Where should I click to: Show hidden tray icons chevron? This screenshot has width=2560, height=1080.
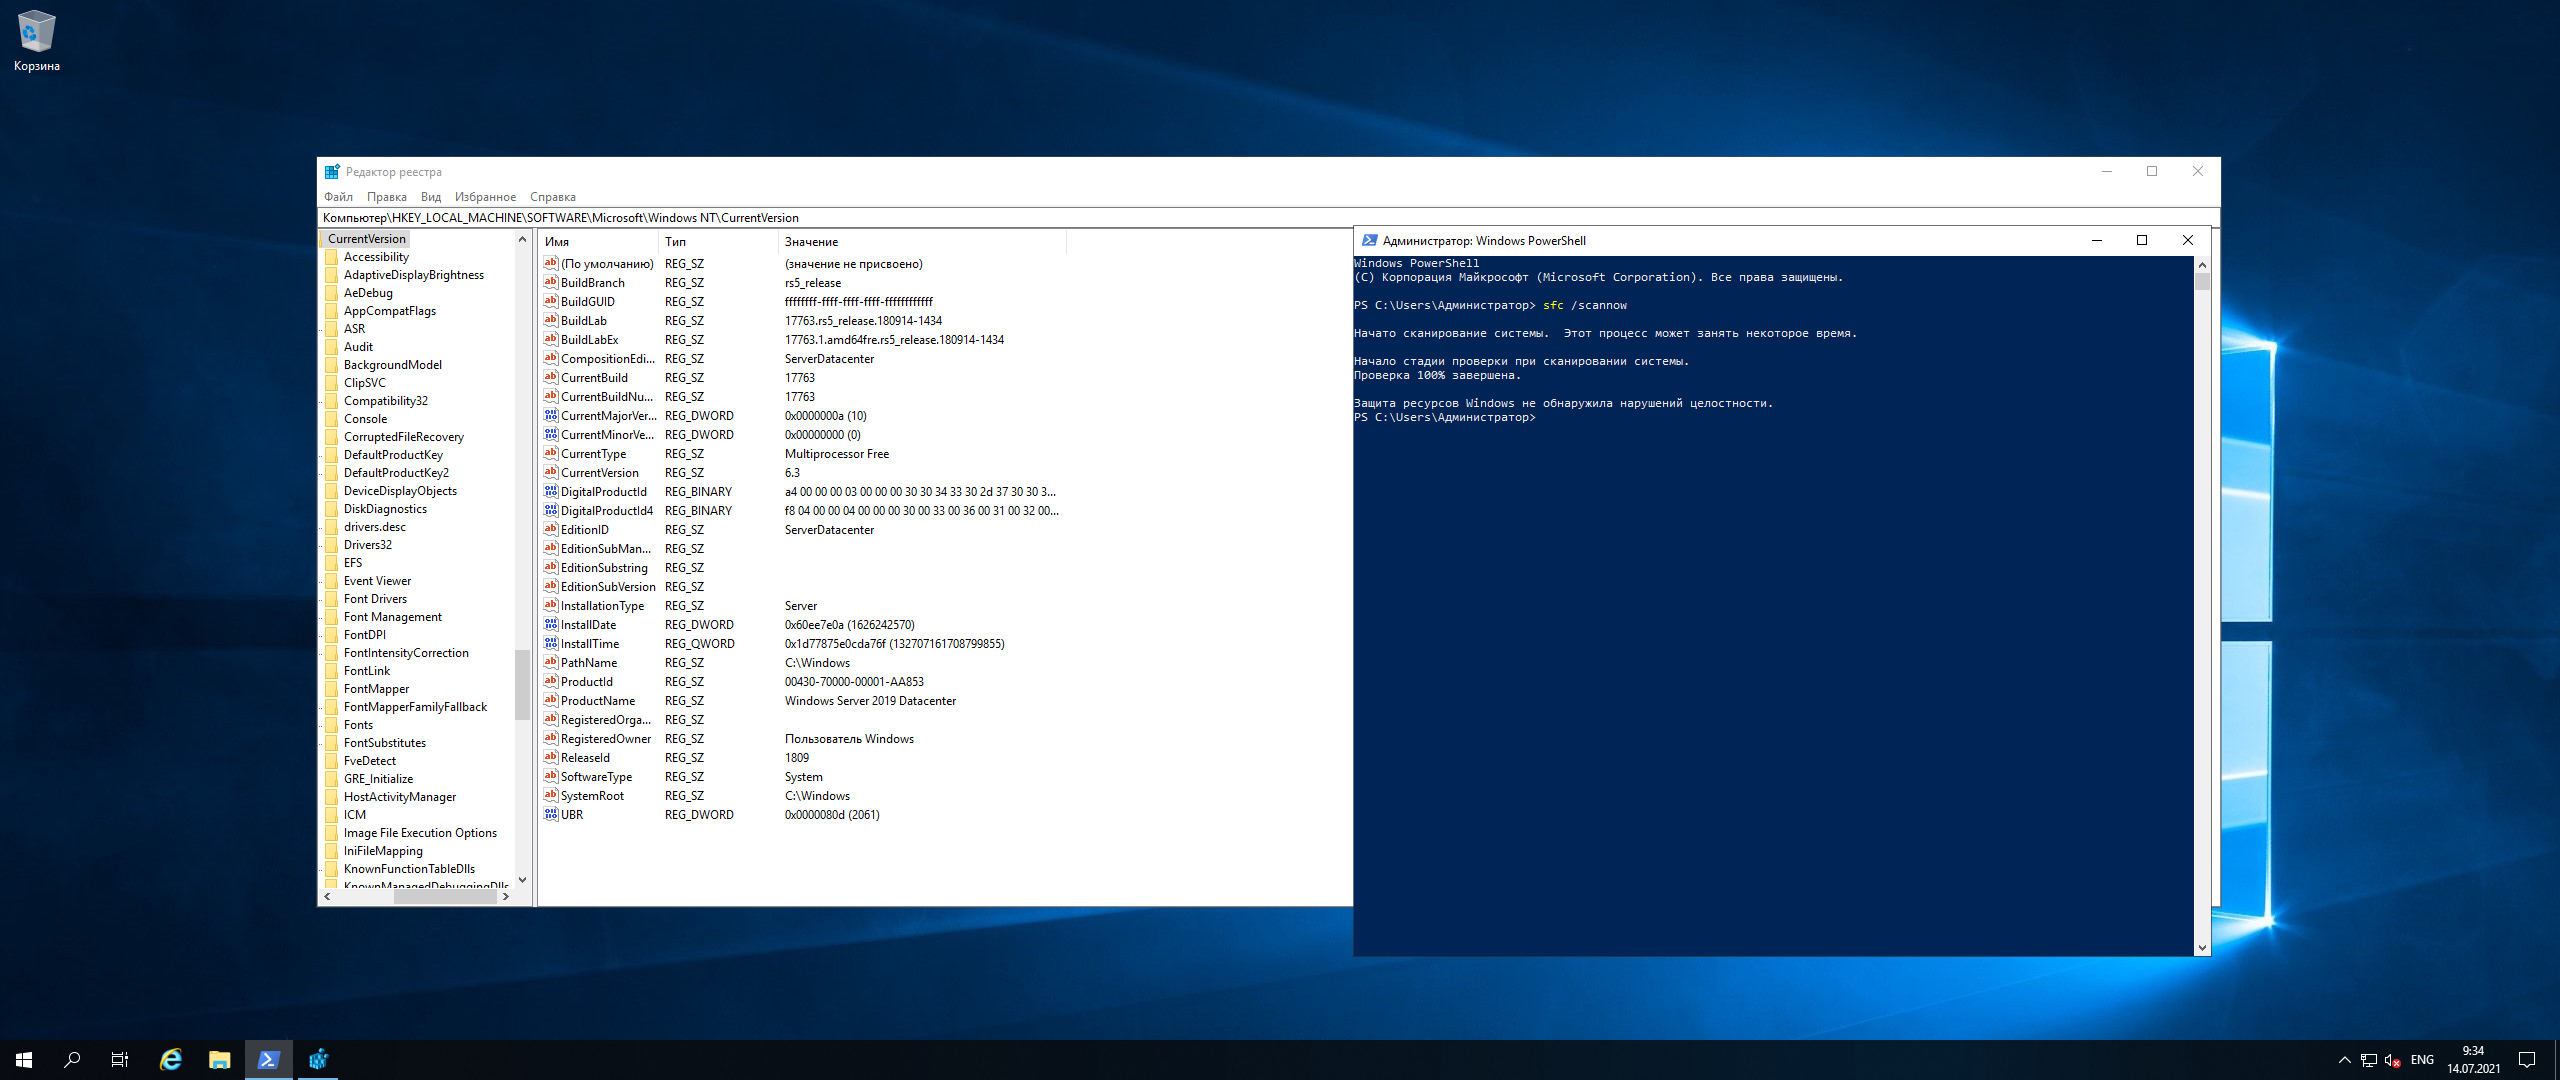pyautogui.click(x=2344, y=1060)
